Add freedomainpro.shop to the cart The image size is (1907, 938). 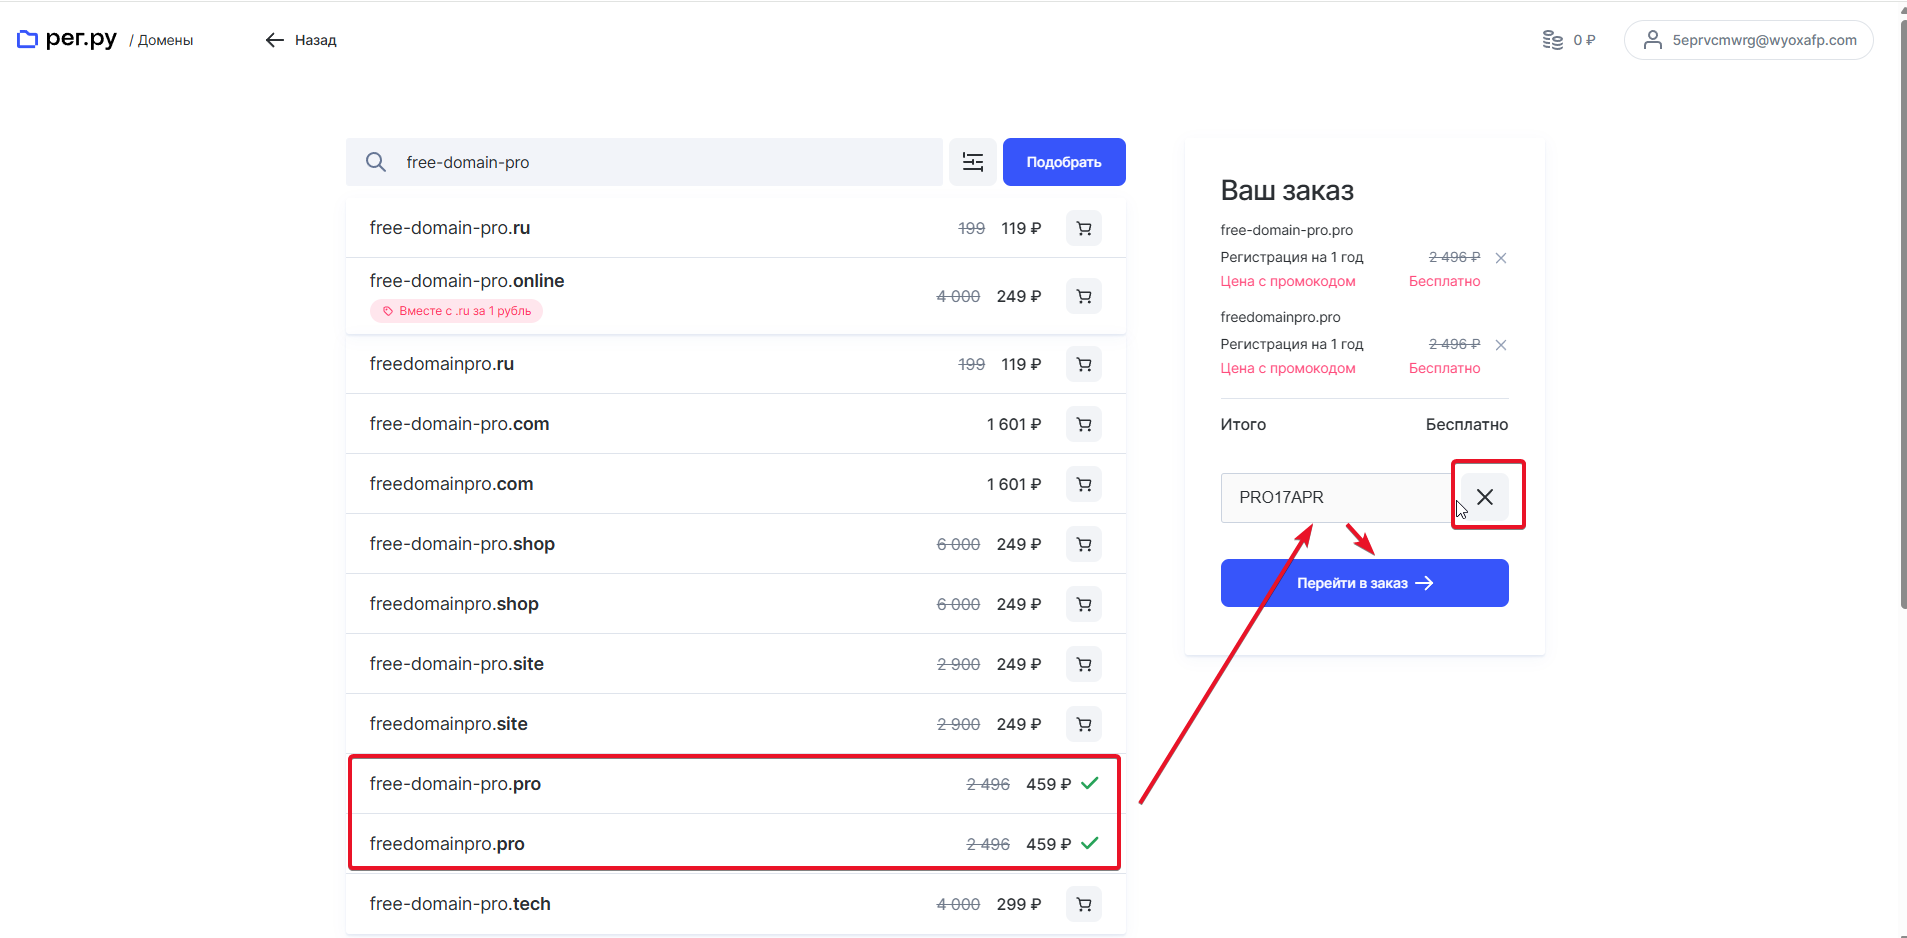click(x=1083, y=605)
